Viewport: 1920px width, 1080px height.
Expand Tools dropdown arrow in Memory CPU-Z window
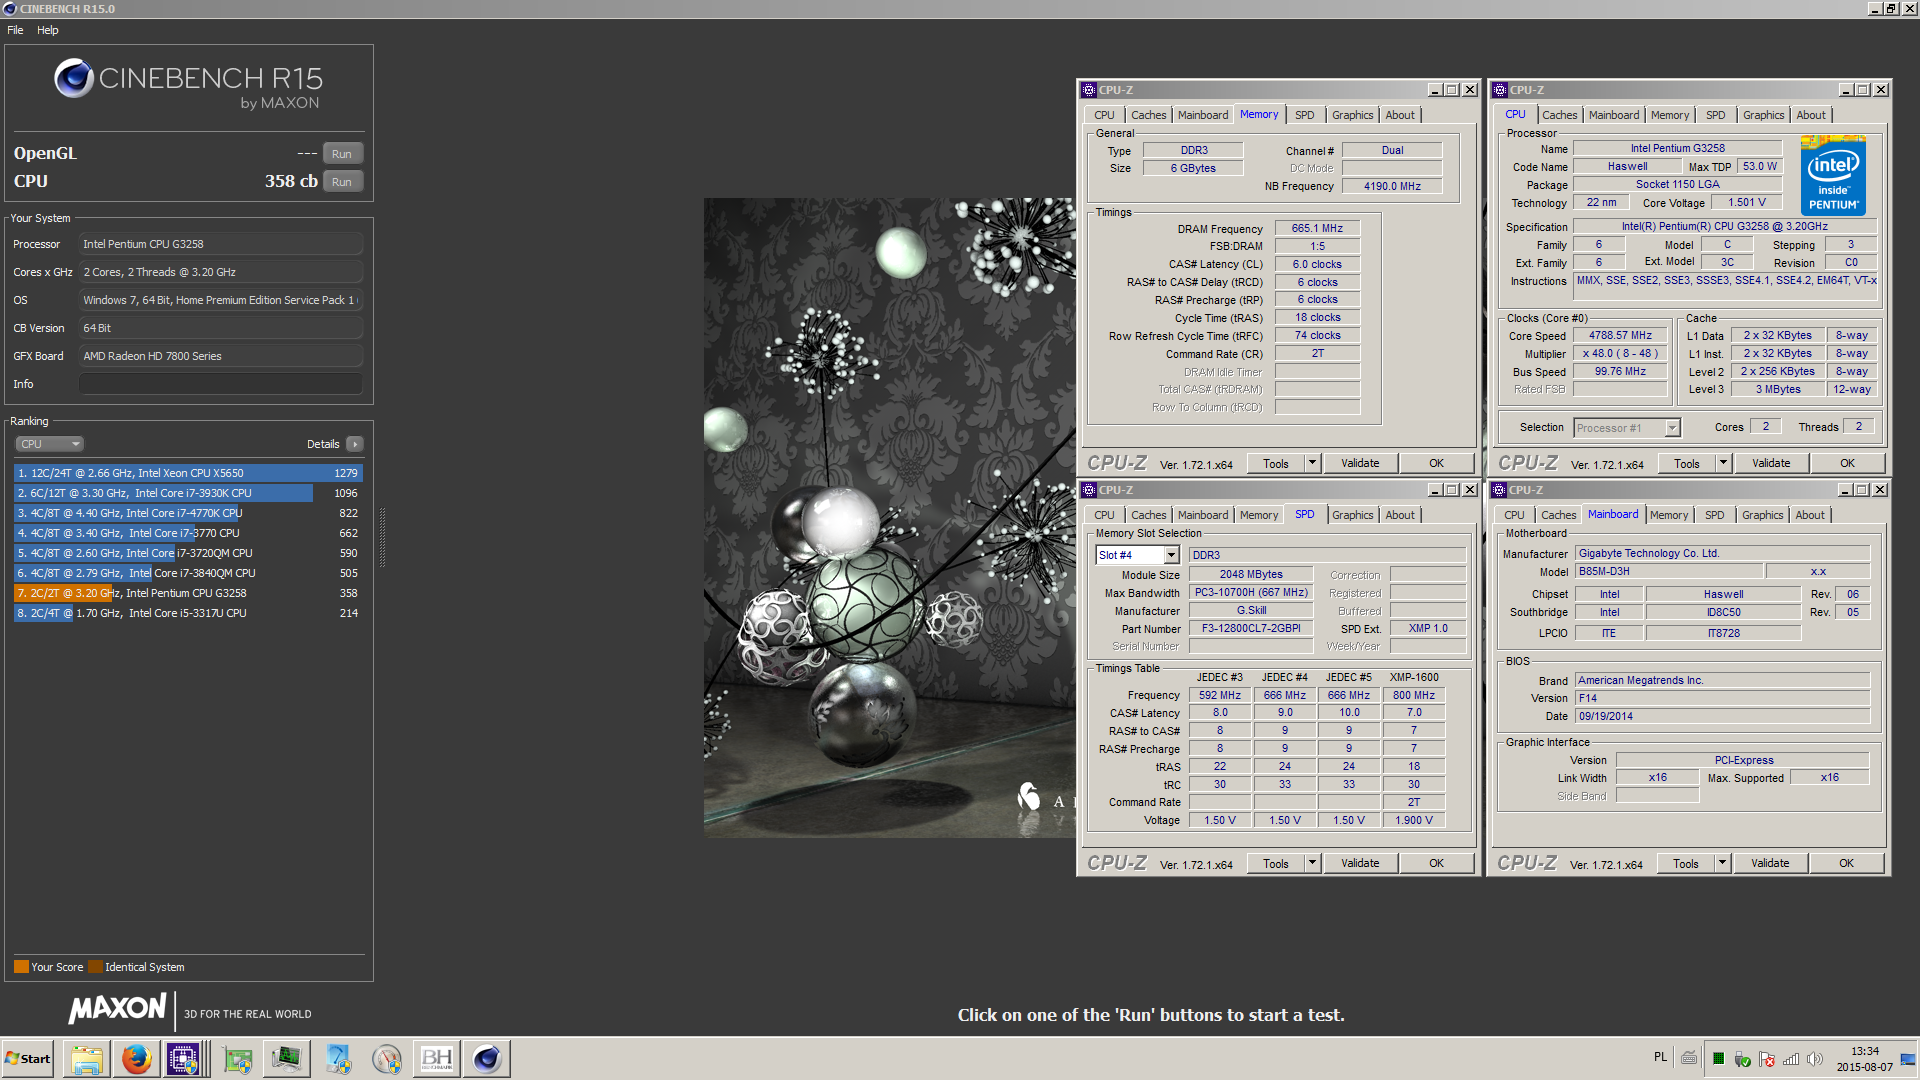pyautogui.click(x=1312, y=463)
